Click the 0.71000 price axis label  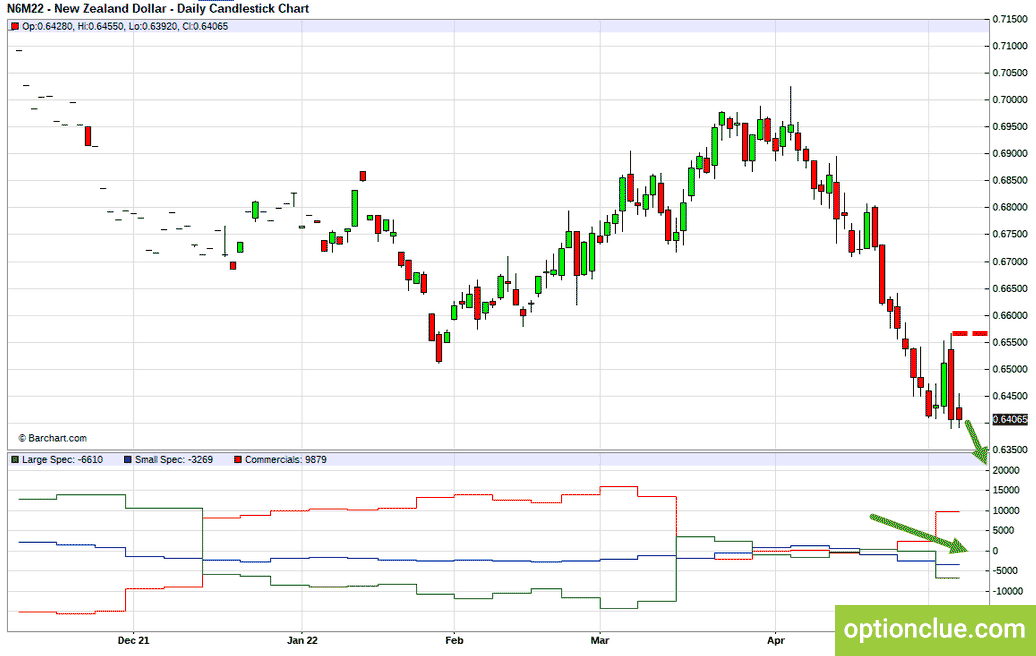(1010, 46)
